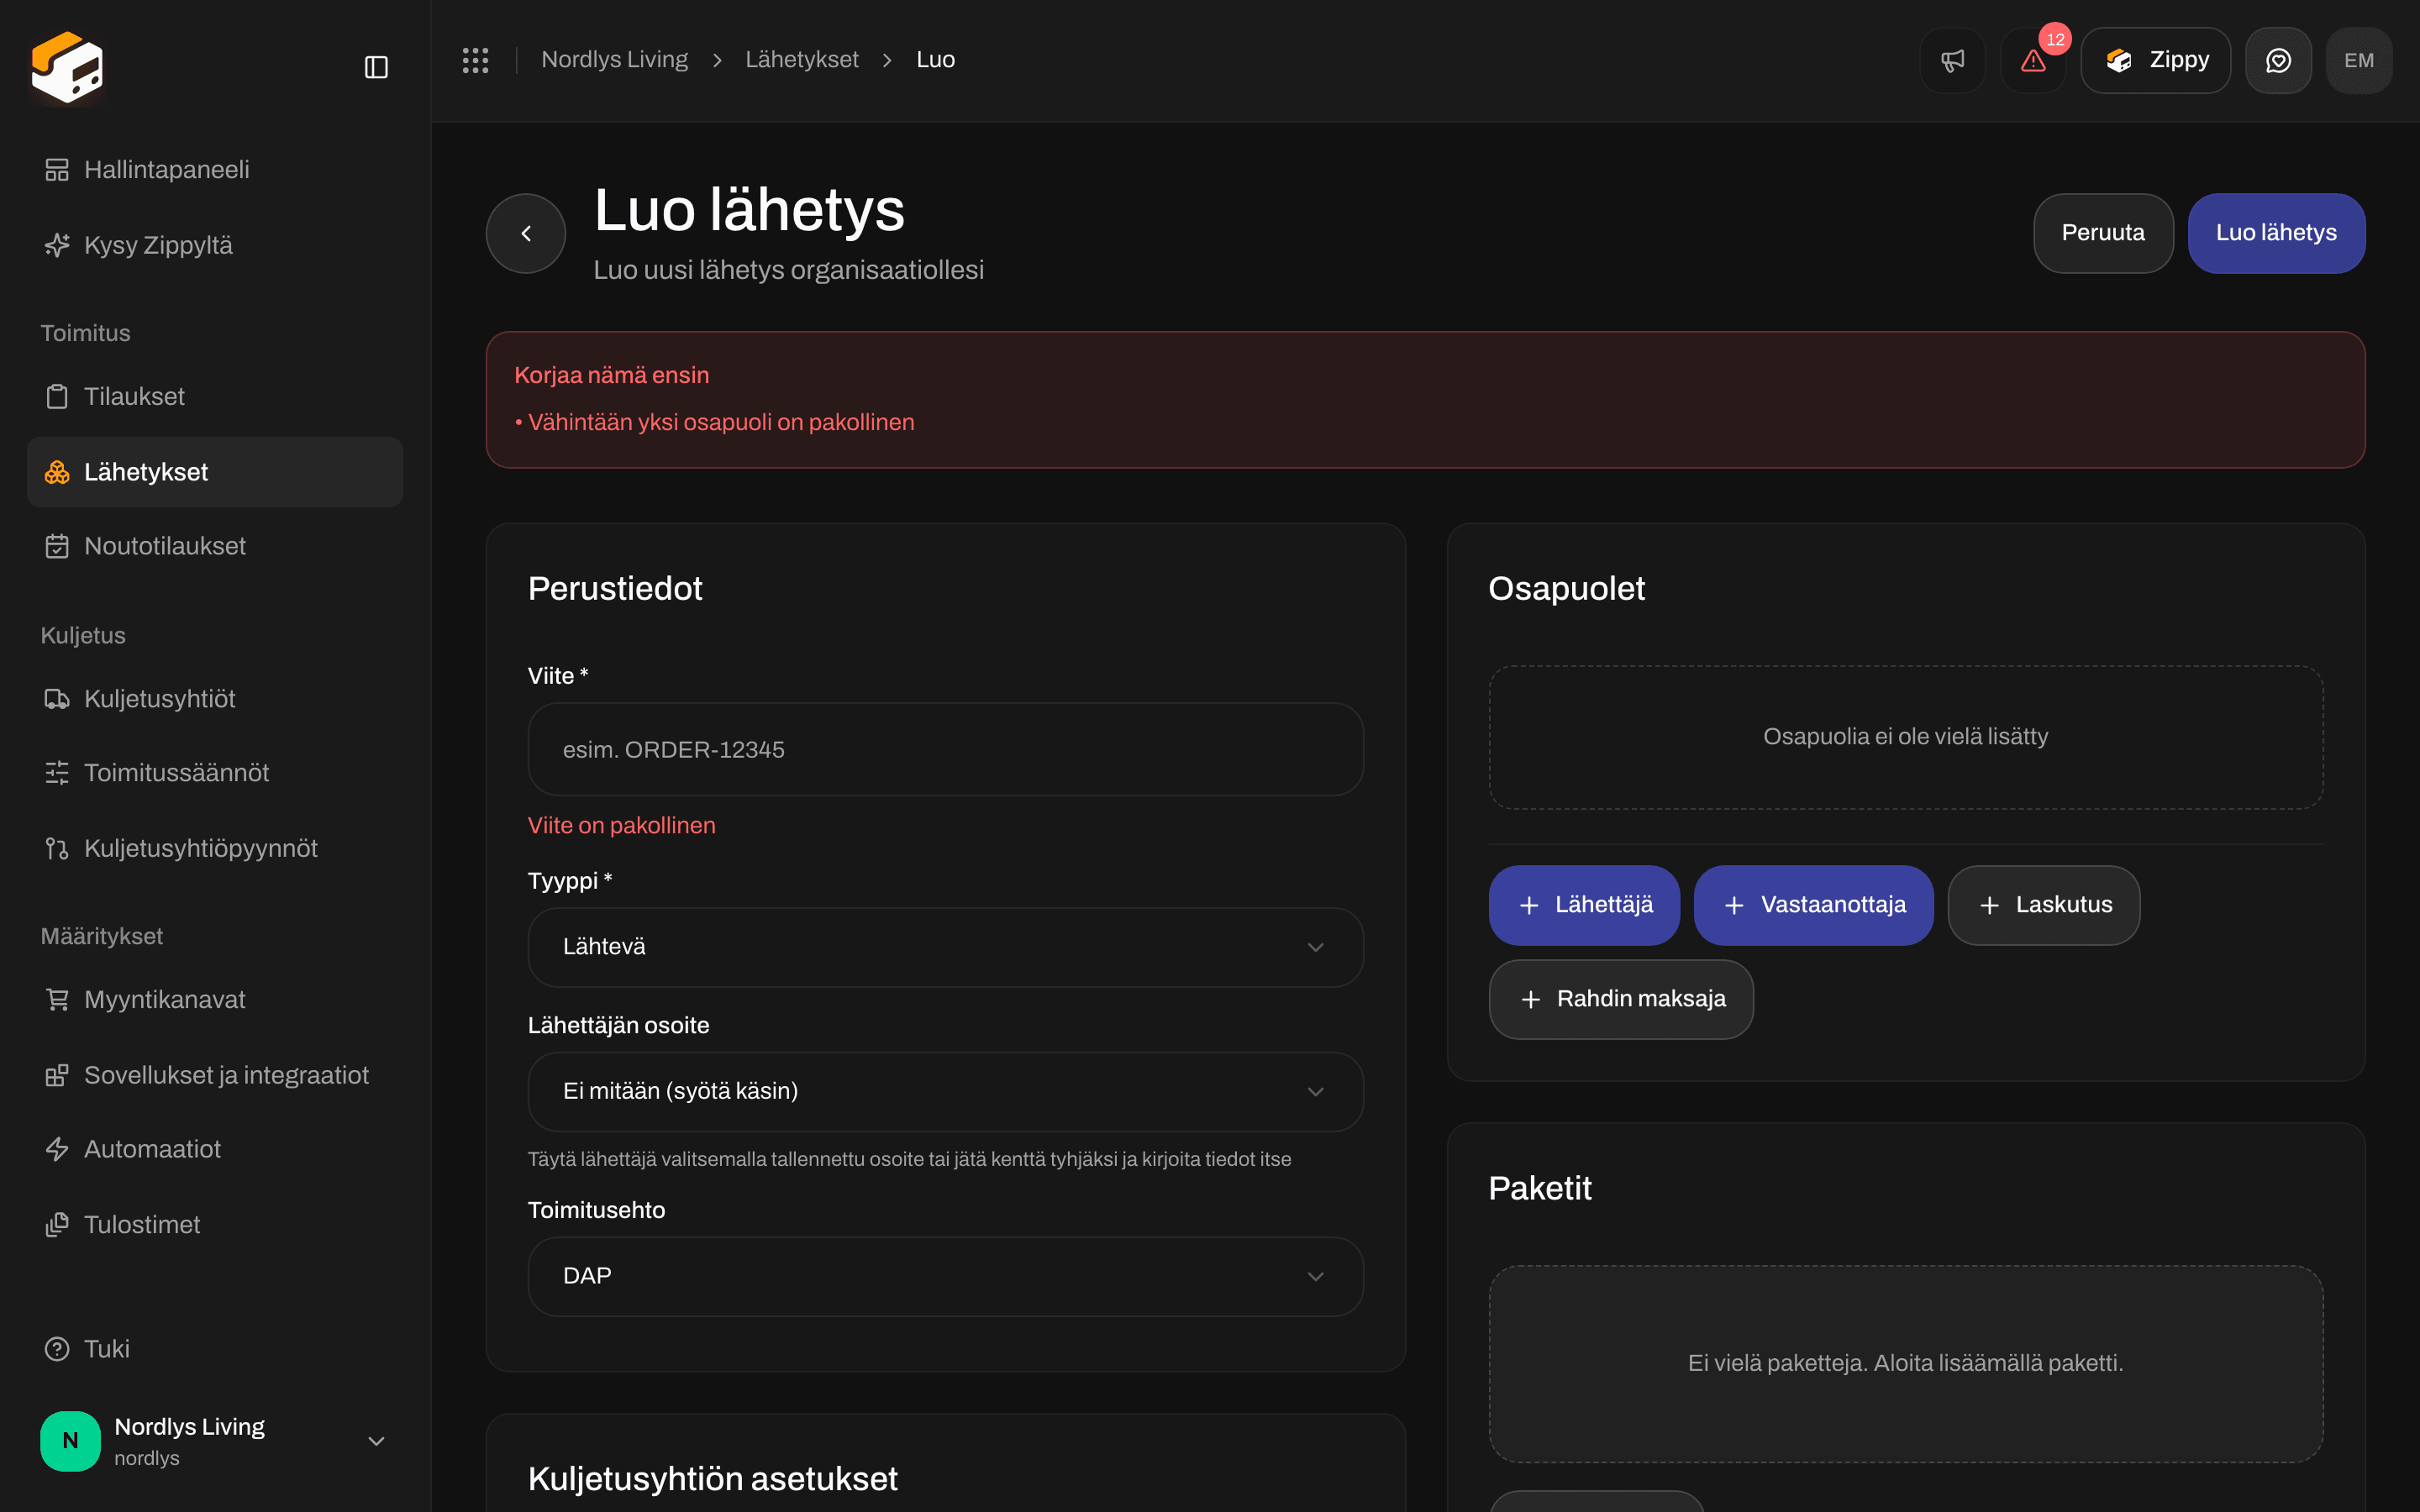
Task: Add a Rahdin maksaja party
Action: coord(1621,999)
